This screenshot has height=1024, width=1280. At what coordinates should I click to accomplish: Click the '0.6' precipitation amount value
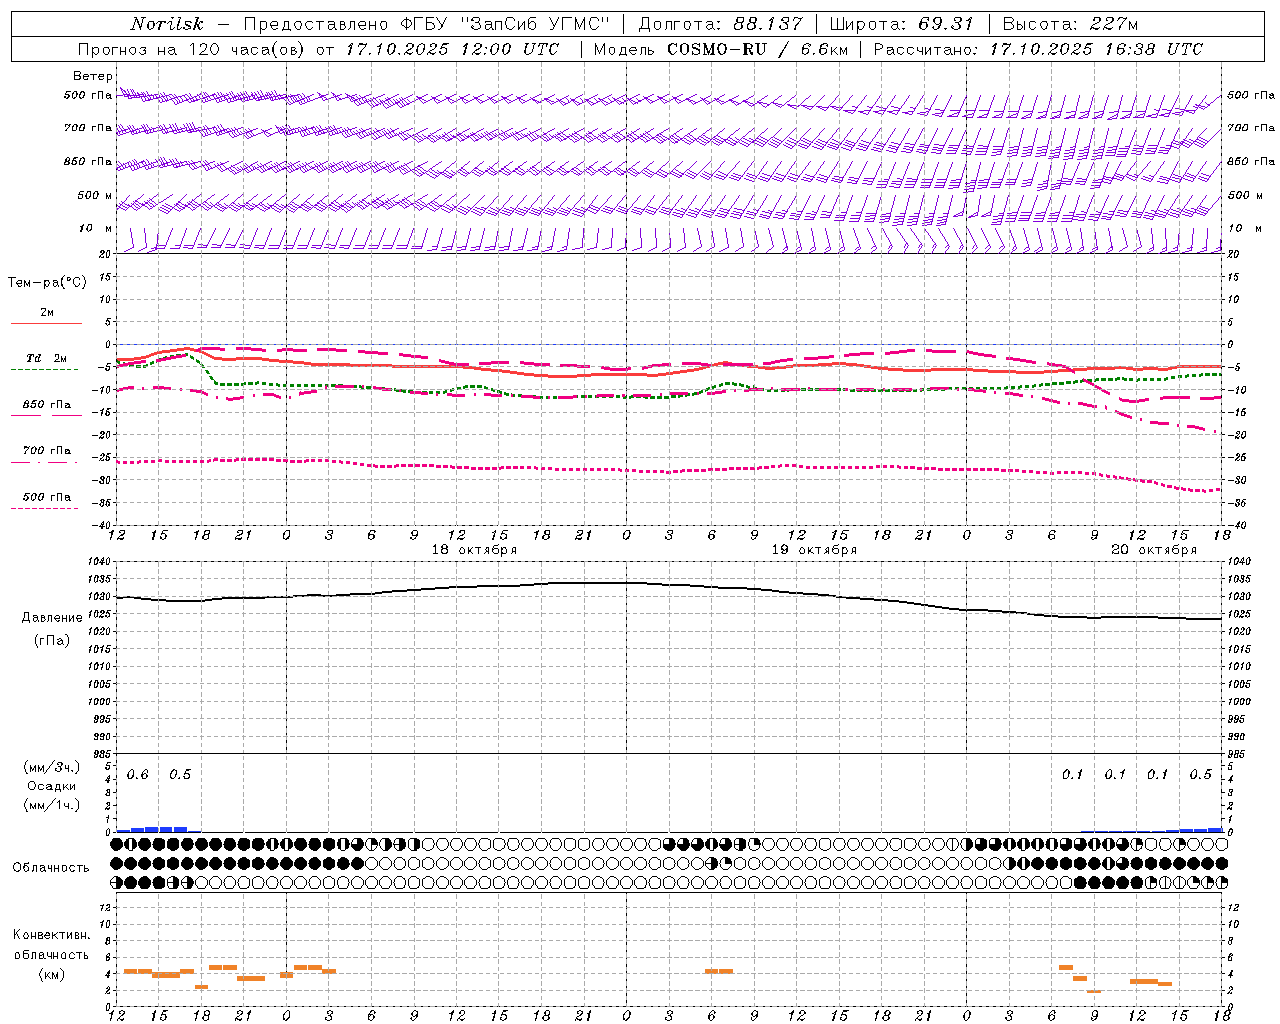click(138, 775)
